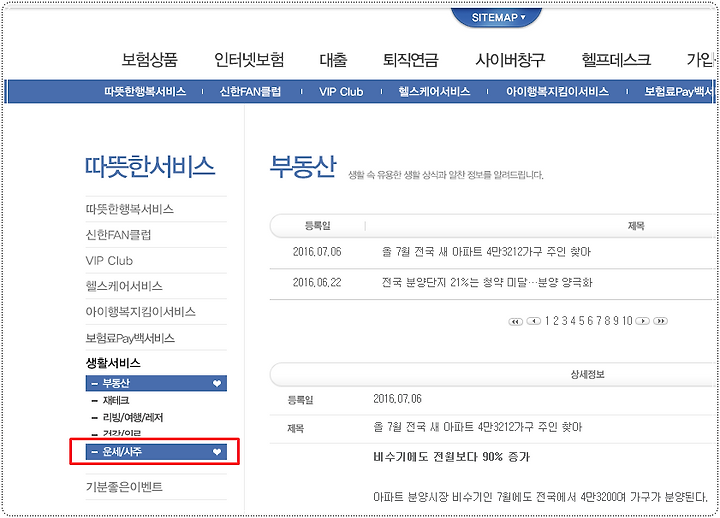
Task: Open the SITEMAP dropdown
Action: point(498,17)
